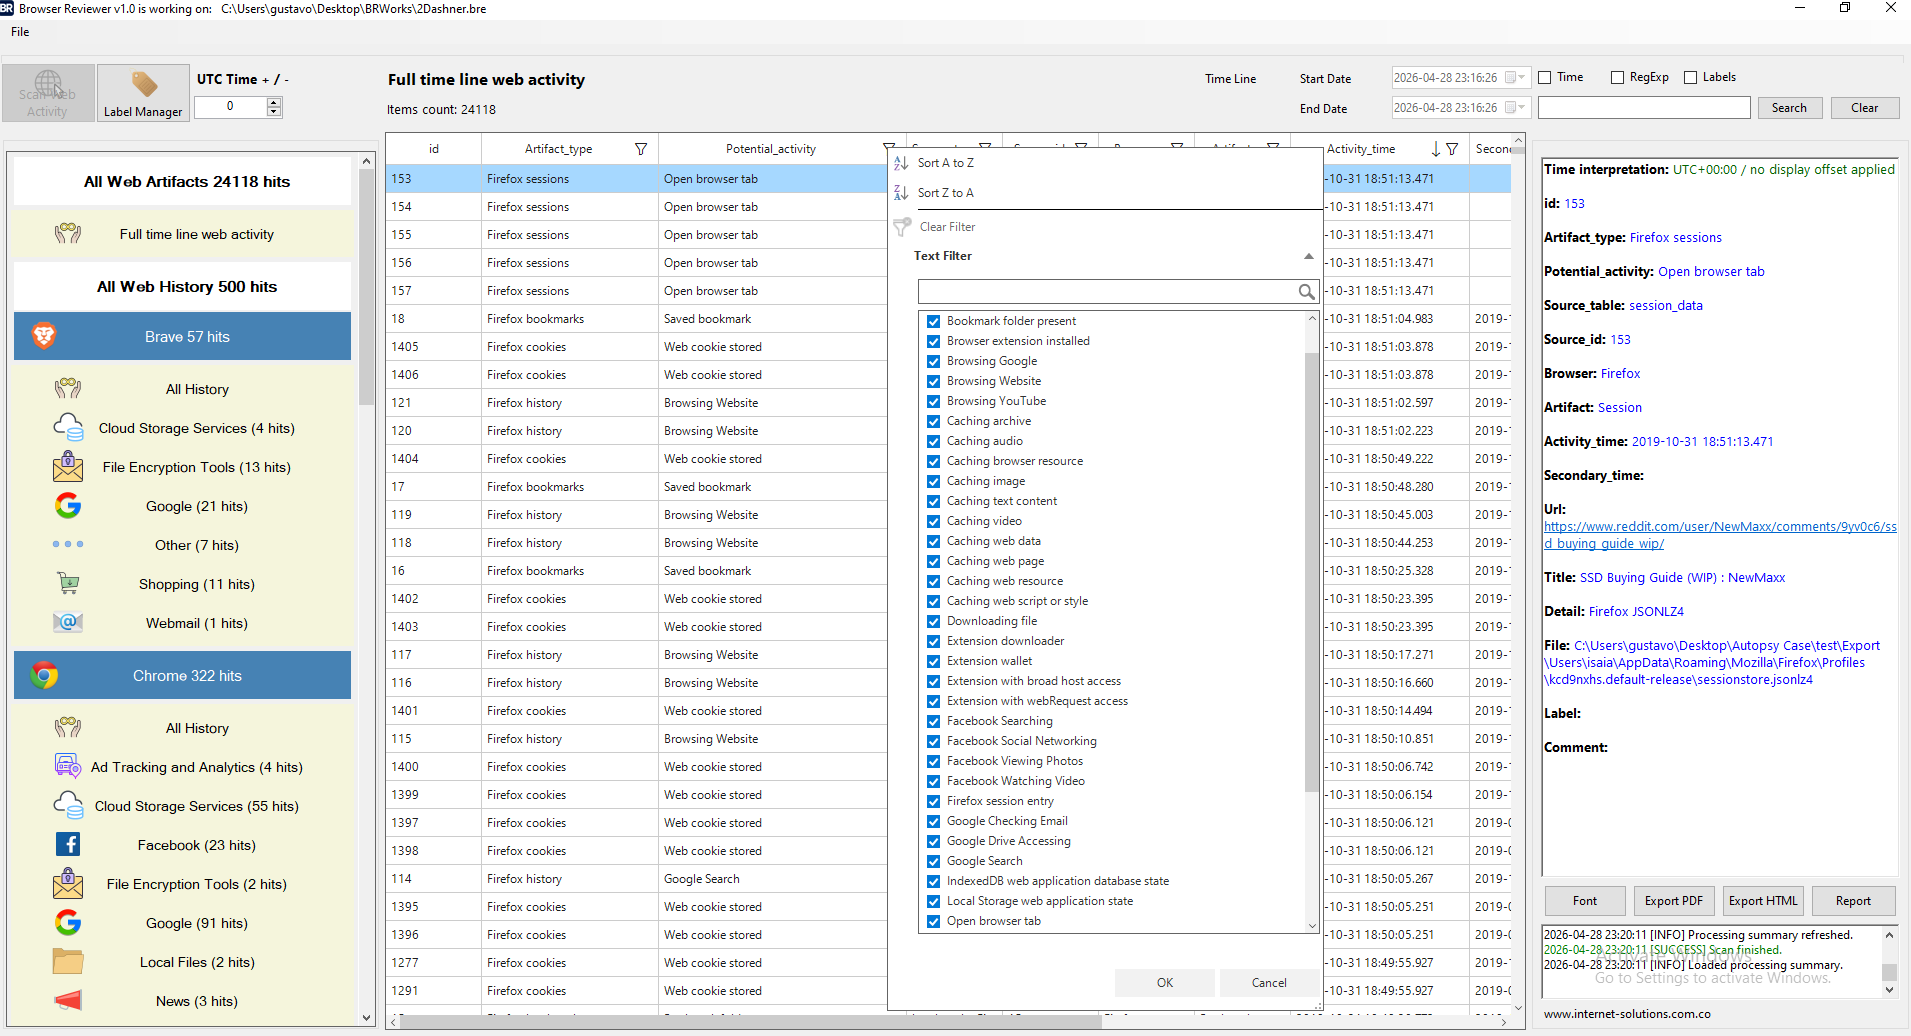Click the Export PDF button
Viewport: 1911px width, 1036px height.
[1673, 901]
